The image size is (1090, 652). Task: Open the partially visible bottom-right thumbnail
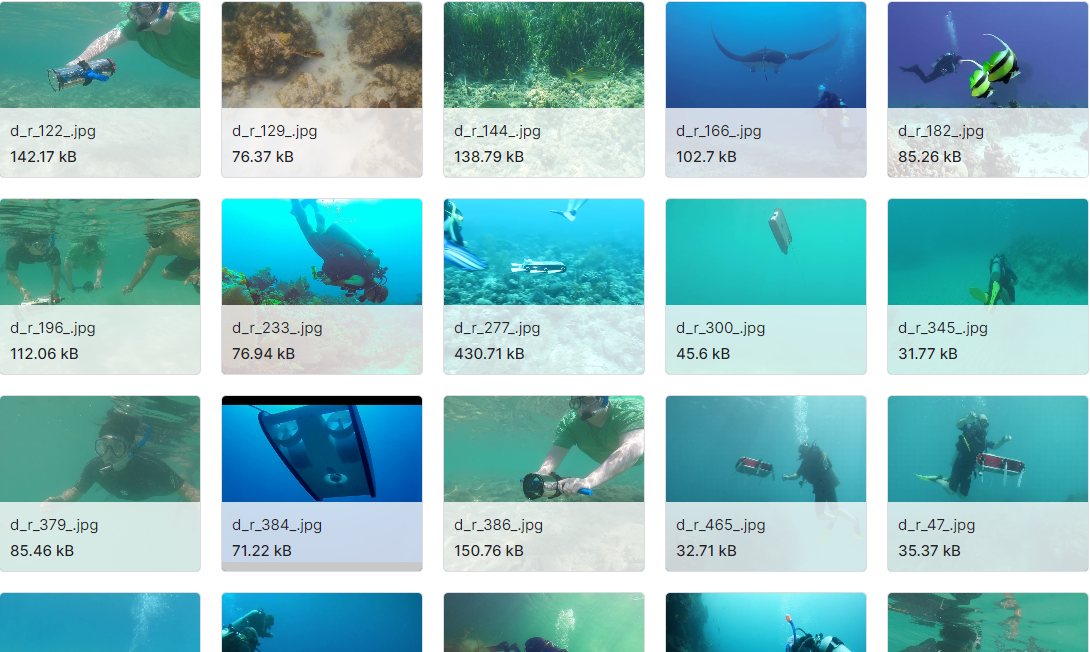coord(987,623)
